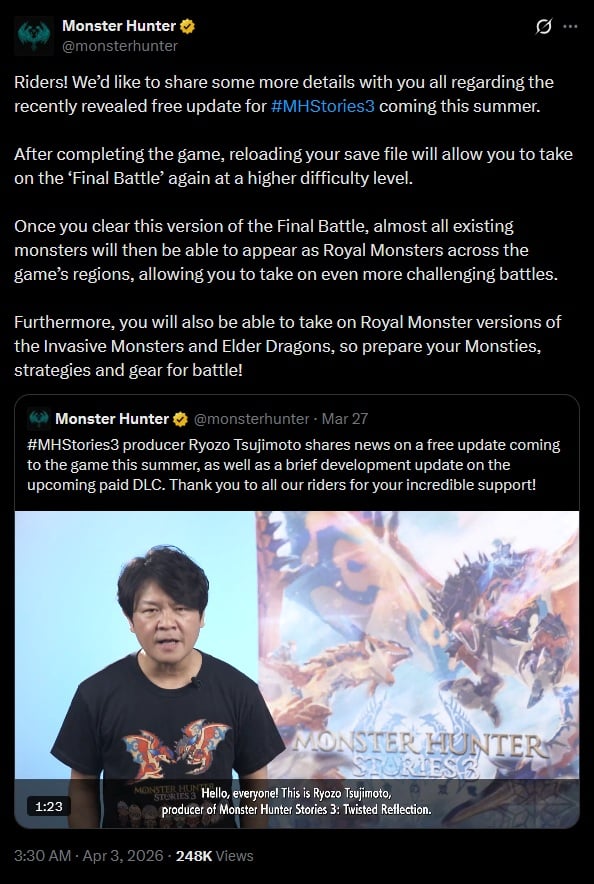
Task: Click the video subtitle caption text
Action: tap(296, 801)
